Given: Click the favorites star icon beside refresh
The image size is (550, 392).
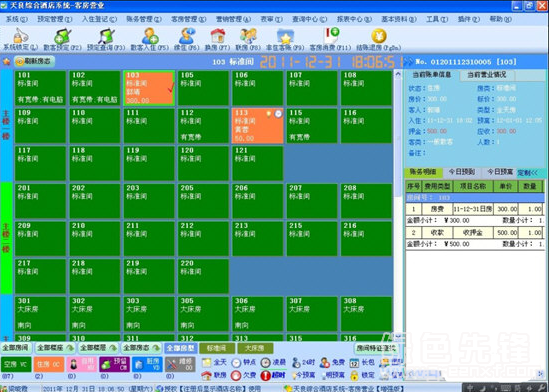Looking at the screenshot, I should (x=6, y=62).
